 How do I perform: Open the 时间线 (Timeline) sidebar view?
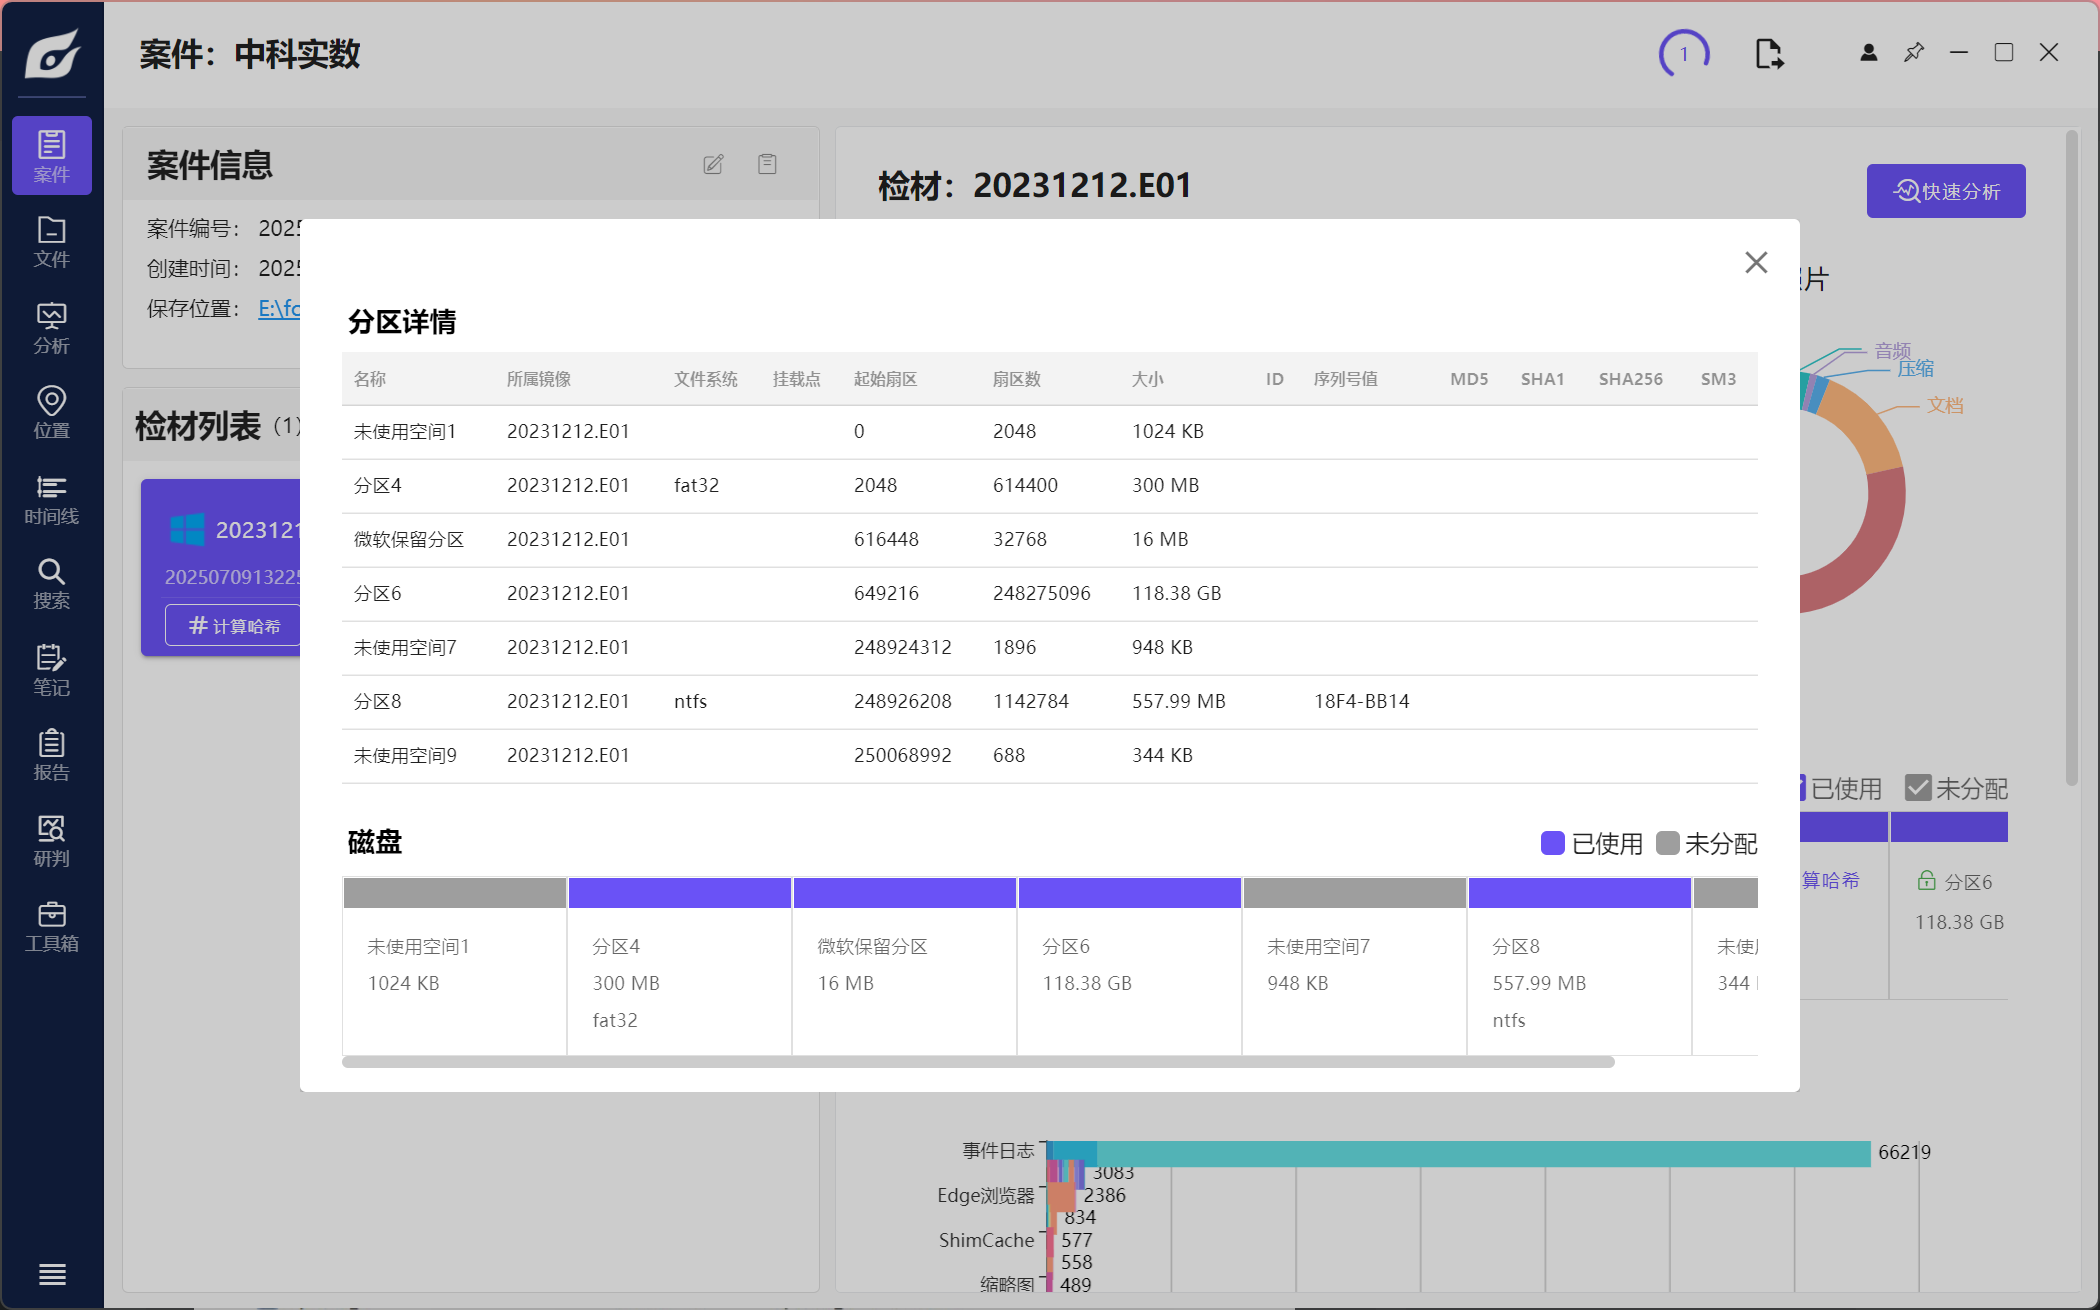(51, 499)
